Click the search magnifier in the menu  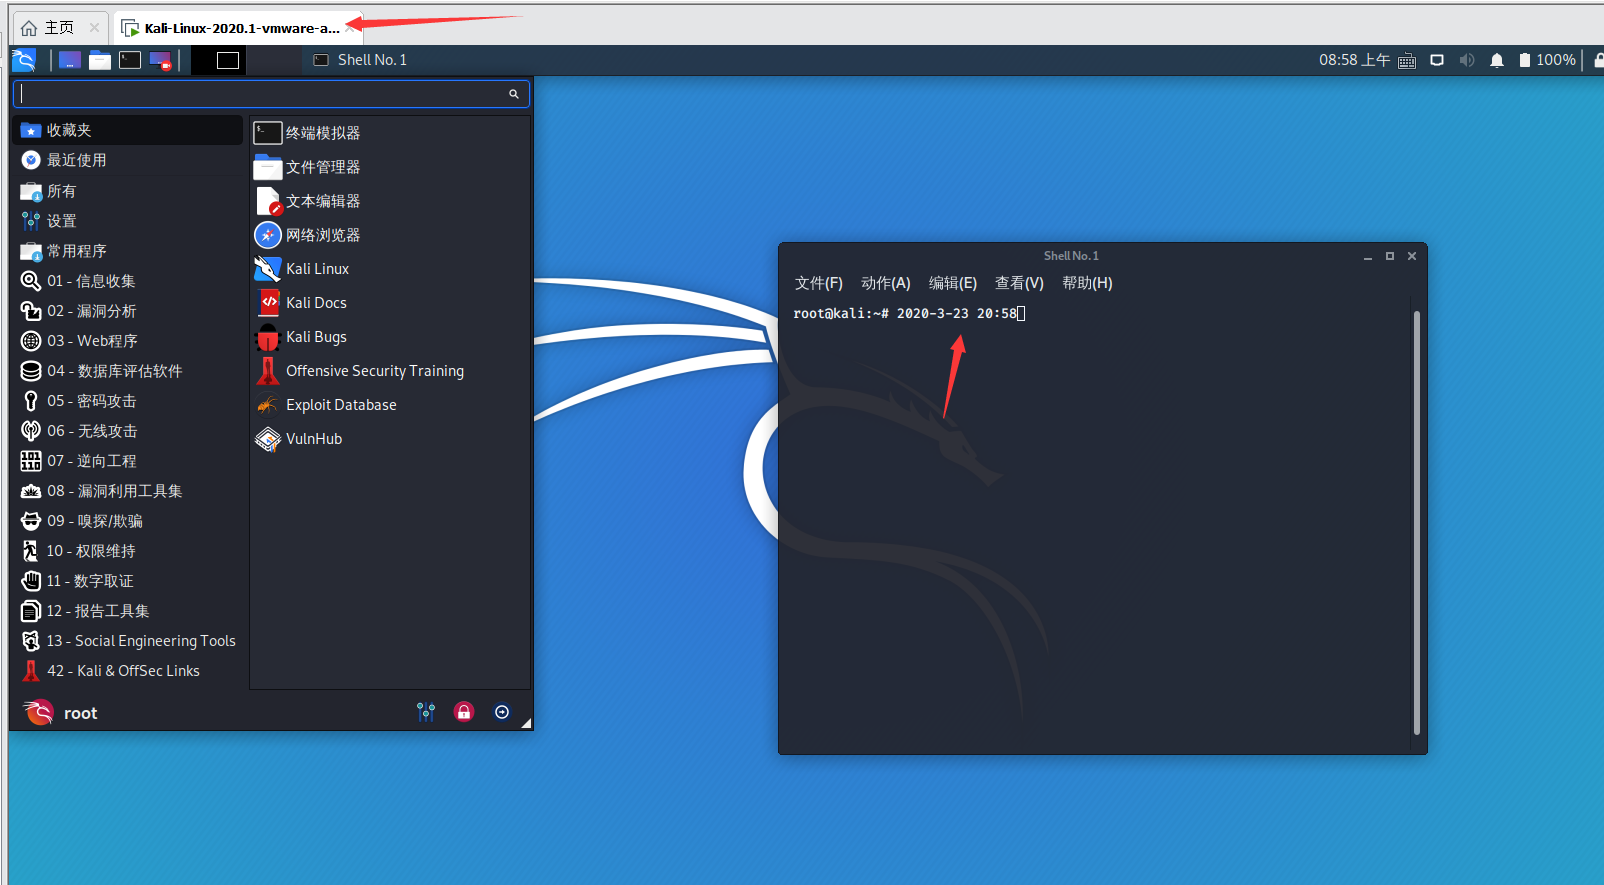pyautogui.click(x=514, y=94)
